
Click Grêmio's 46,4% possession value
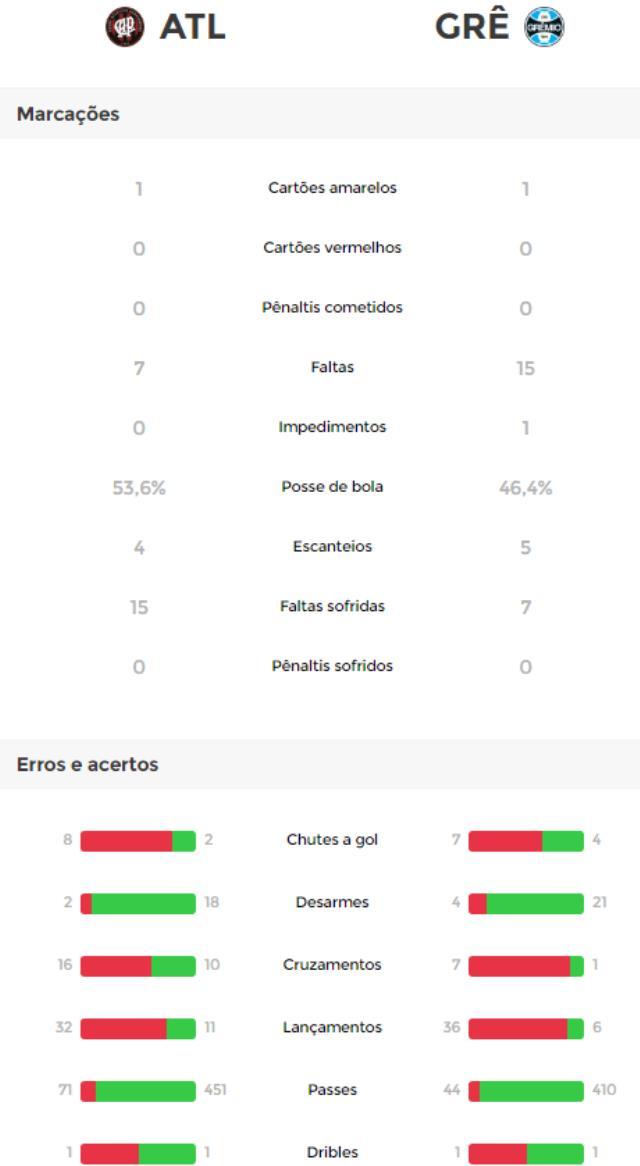(526, 489)
